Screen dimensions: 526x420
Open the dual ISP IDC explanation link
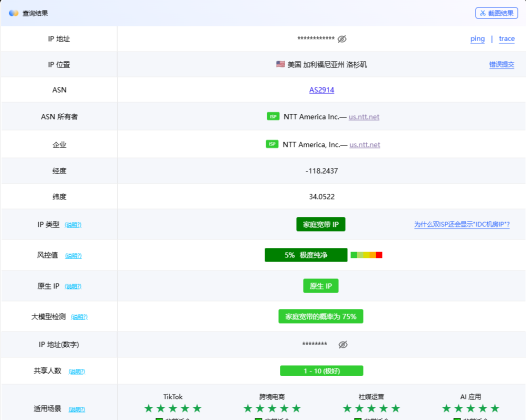tap(462, 224)
